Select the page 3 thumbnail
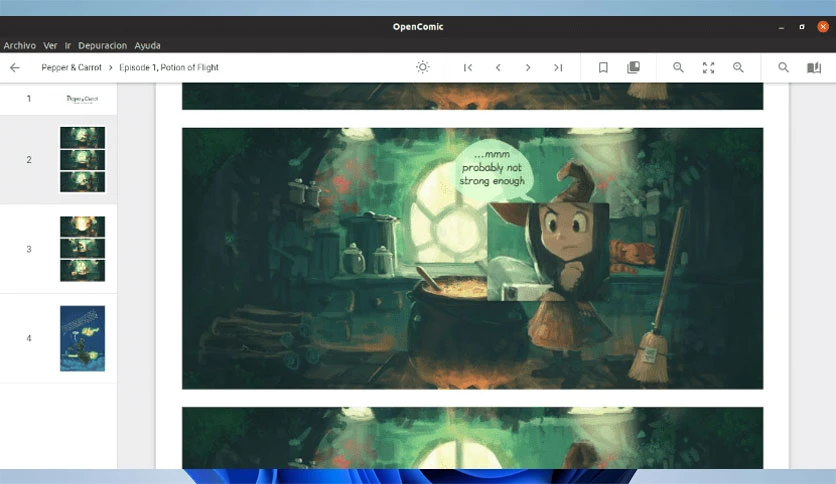Viewport: 836px width, 484px height. (82, 249)
